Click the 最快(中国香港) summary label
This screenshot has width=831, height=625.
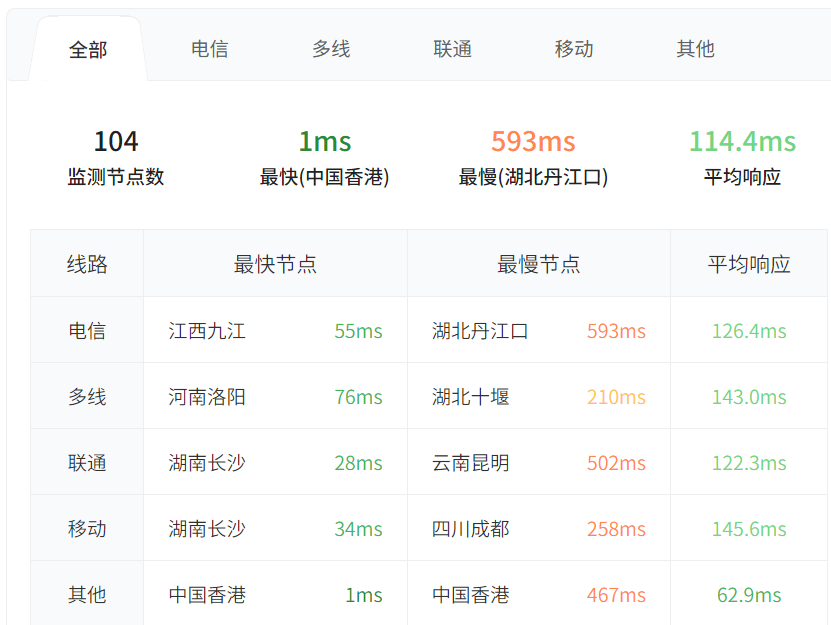(324, 178)
